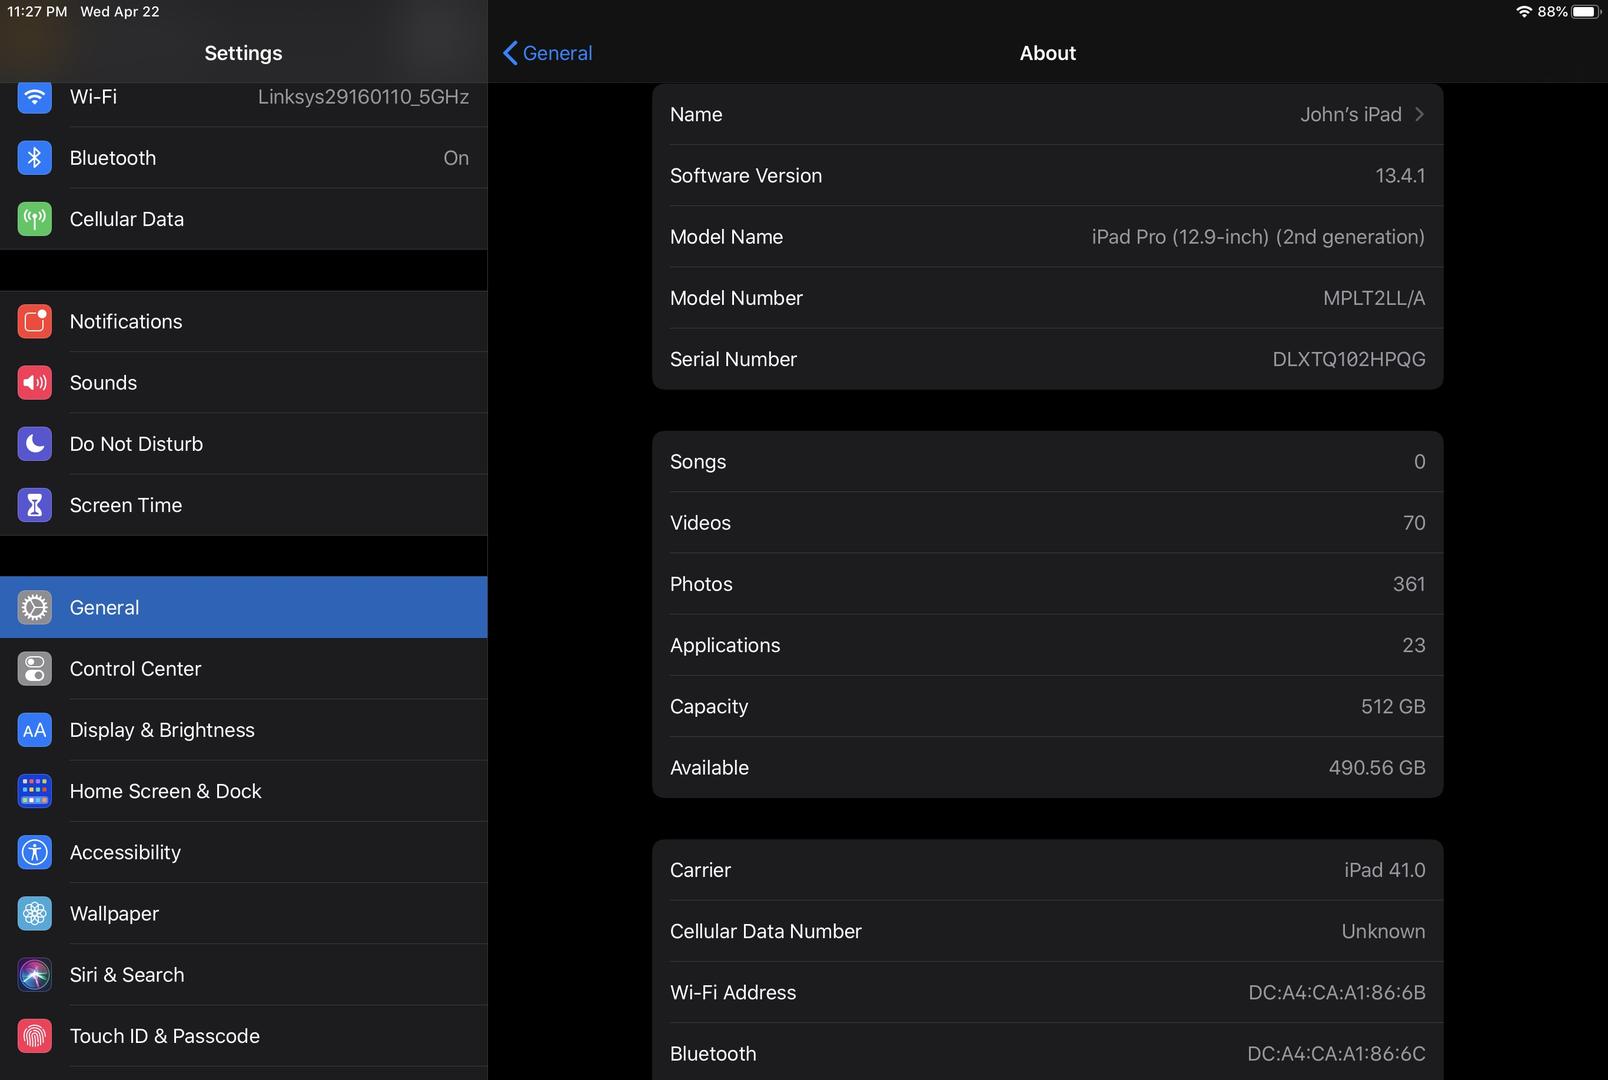This screenshot has width=1608, height=1080.
Task: Tap the Linksys29160110_5GHz network name
Action: tap(363, 97)
